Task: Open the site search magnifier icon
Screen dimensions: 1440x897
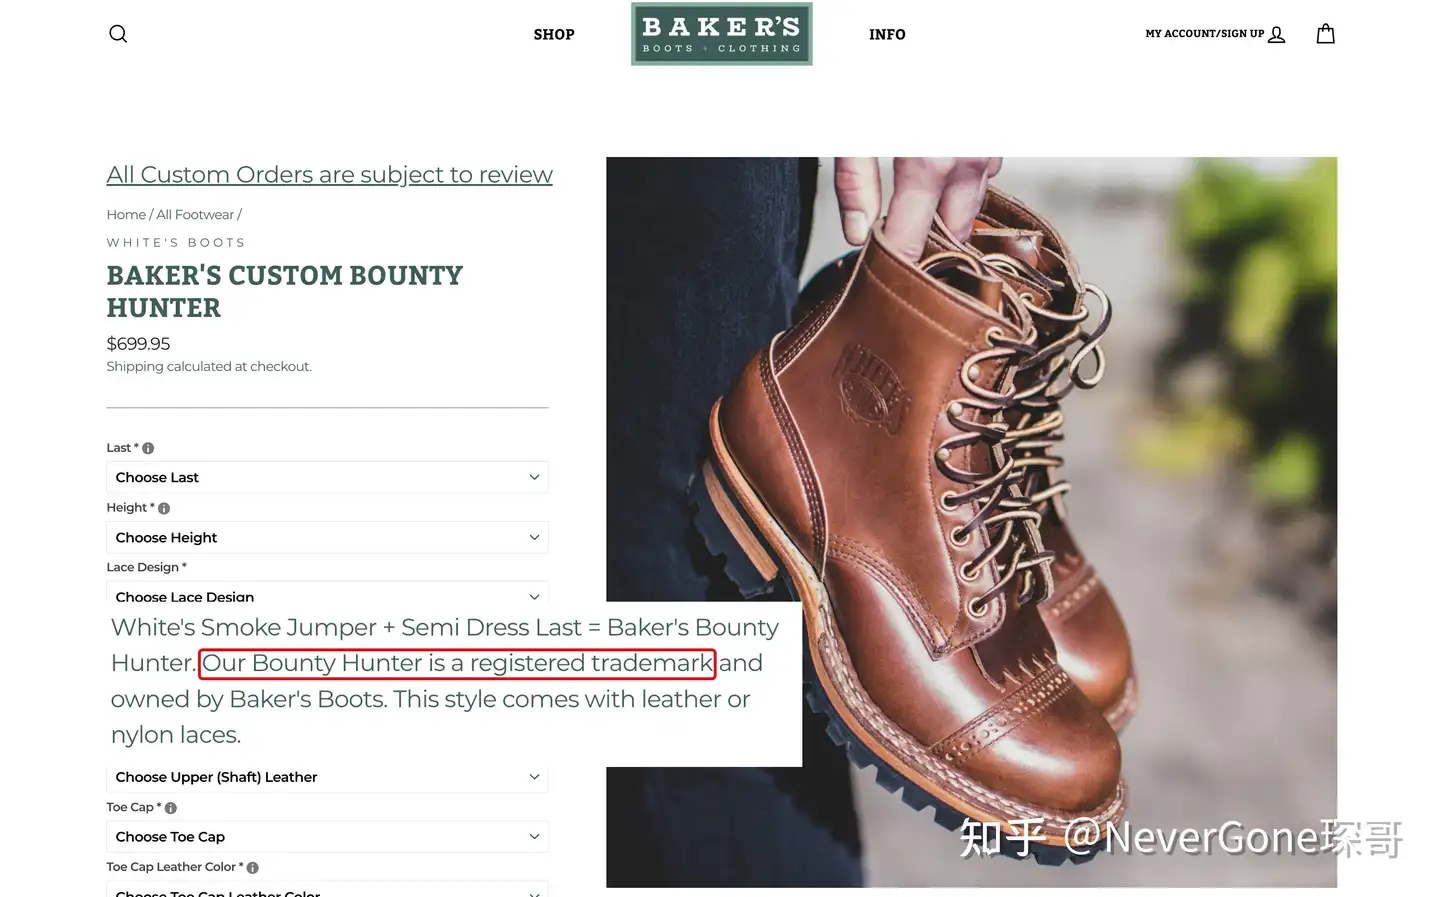Action: click(x=118, y=34)
